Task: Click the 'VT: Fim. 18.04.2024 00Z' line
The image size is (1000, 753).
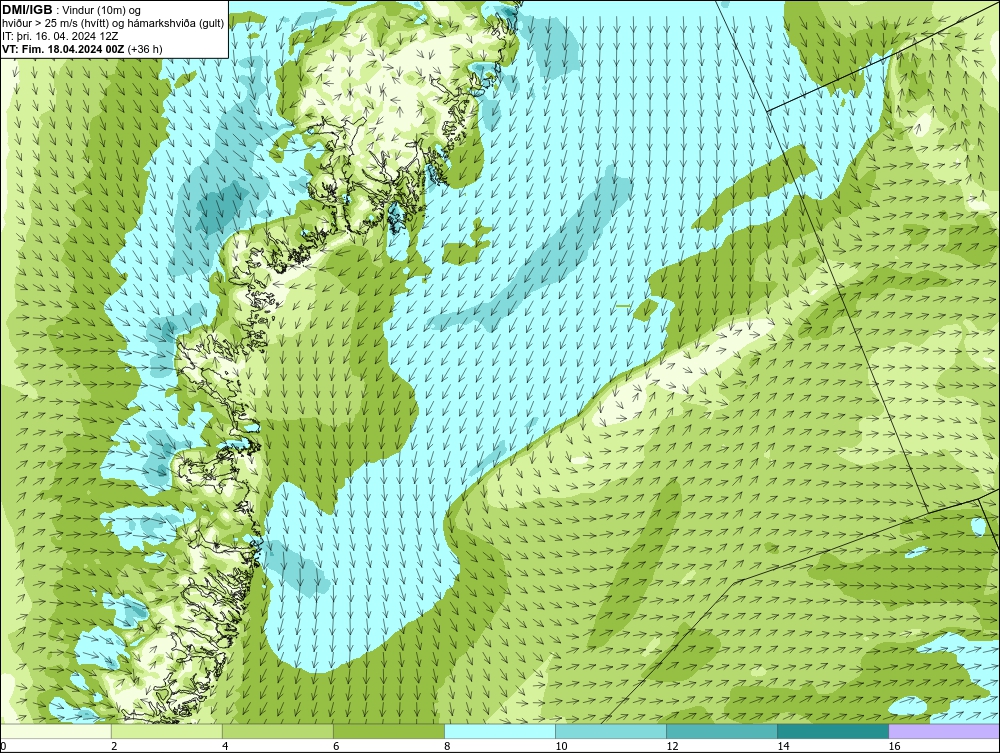Action: [x=63, y=49]
